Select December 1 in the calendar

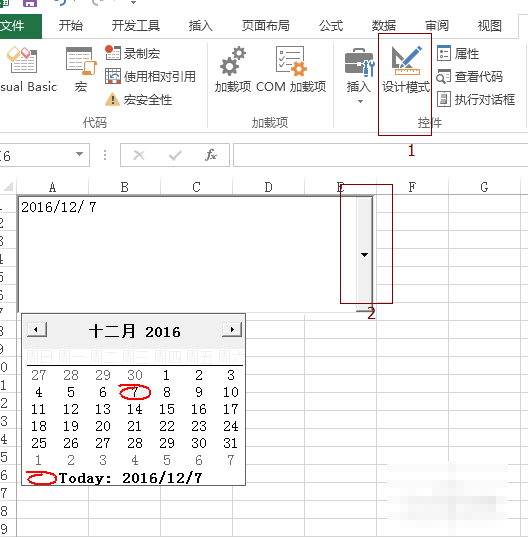(166, 375)
